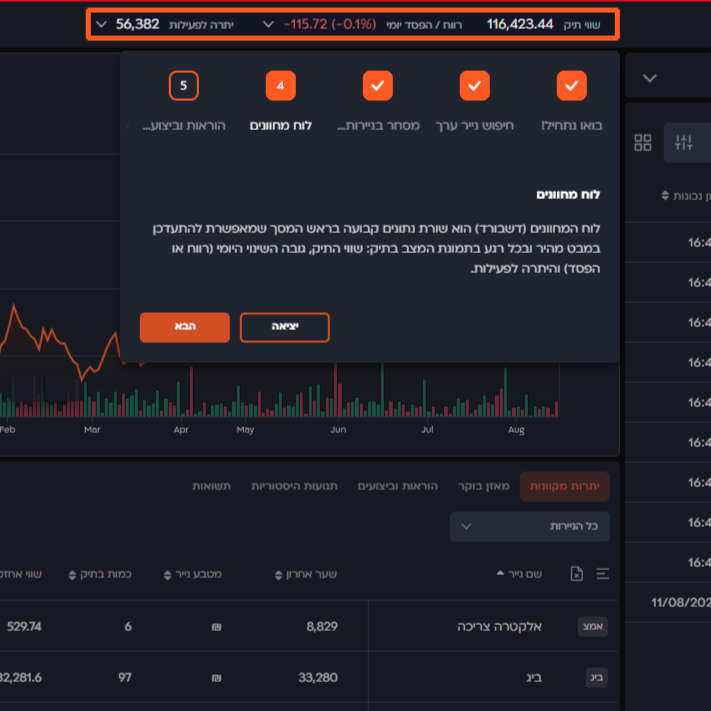Open the כל הניירות dropdown filter
711x711 pixels.
point(529,526)
